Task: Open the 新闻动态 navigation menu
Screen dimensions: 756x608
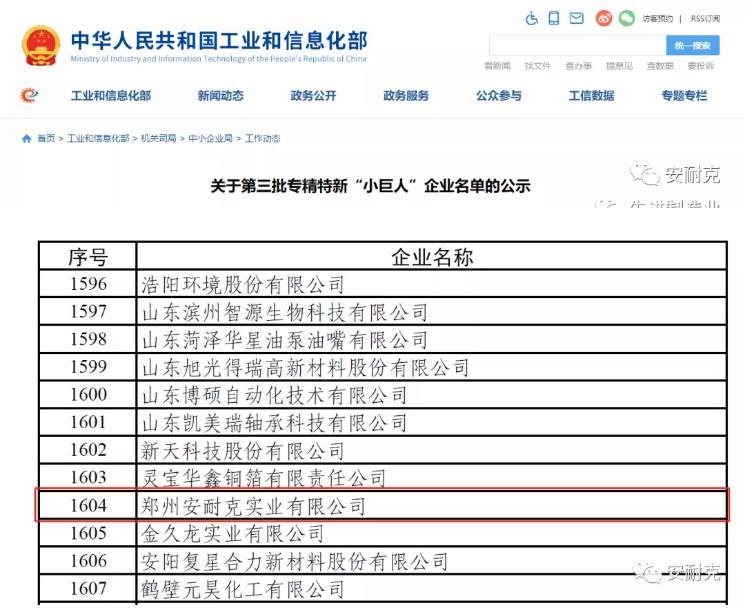Action: pyautogui.click(x=220, y=95)
